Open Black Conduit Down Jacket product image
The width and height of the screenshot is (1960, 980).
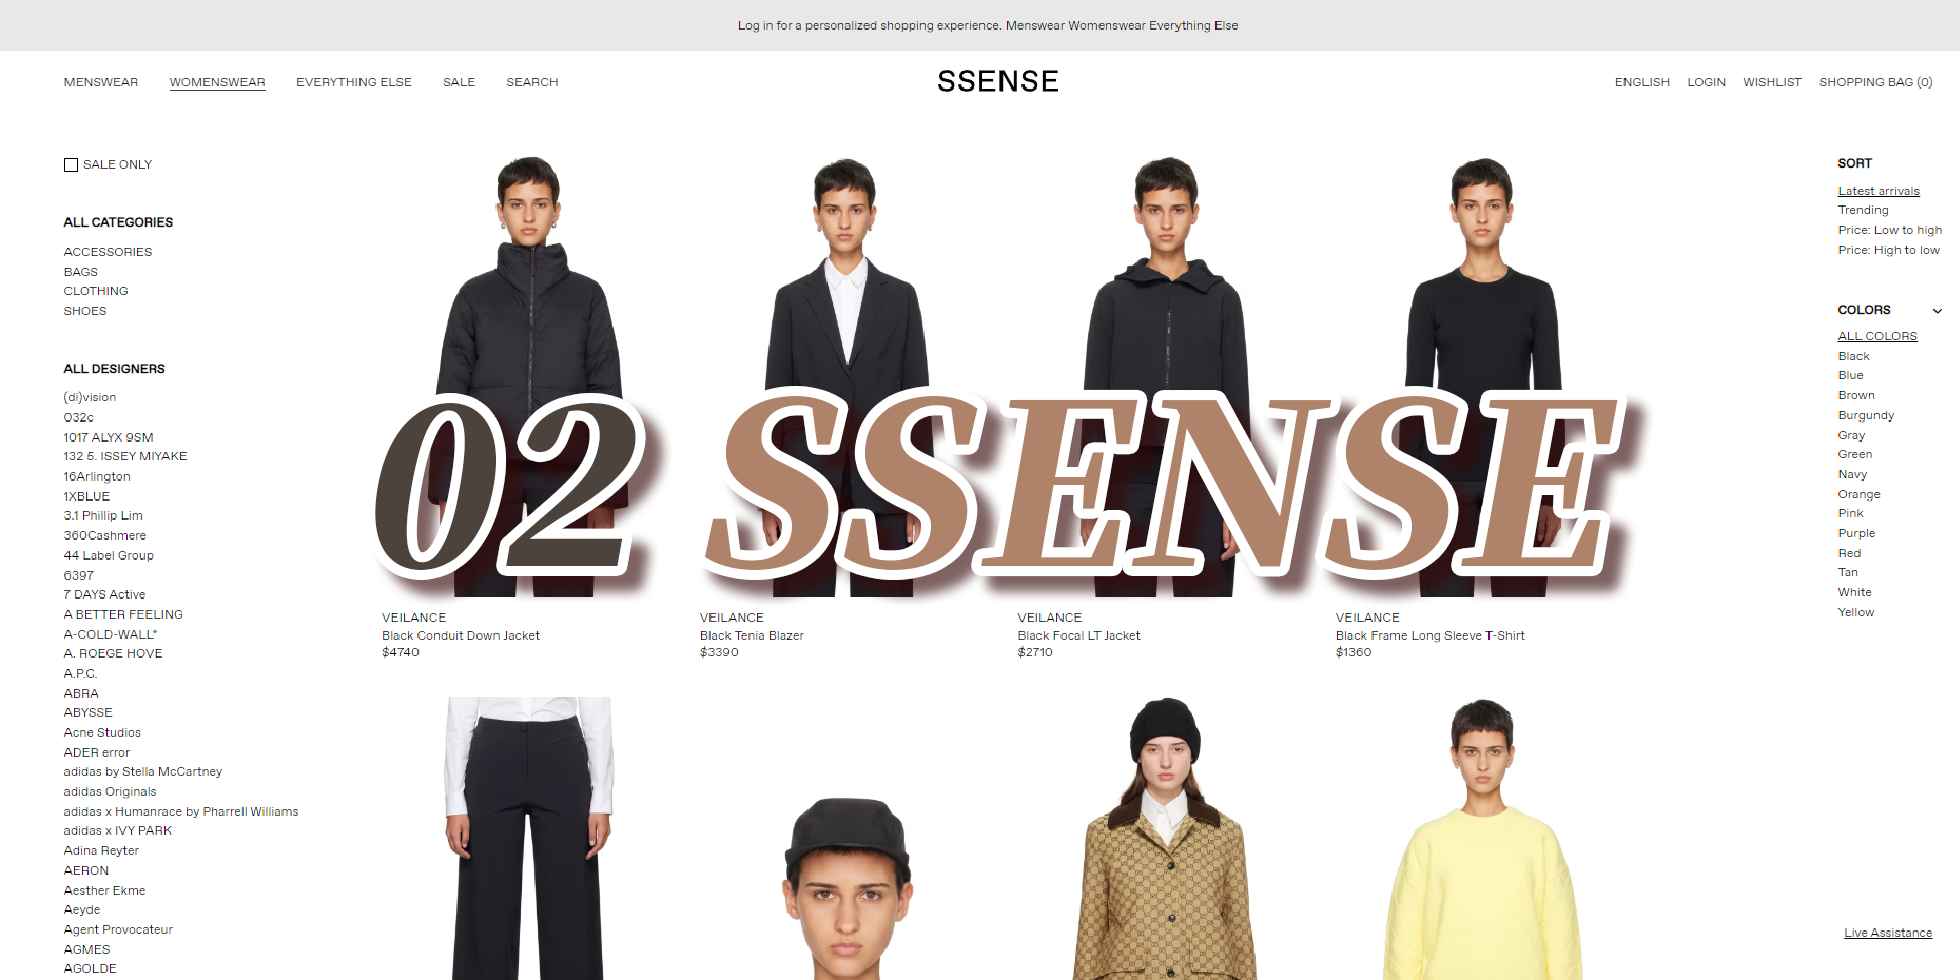(529, 376)
